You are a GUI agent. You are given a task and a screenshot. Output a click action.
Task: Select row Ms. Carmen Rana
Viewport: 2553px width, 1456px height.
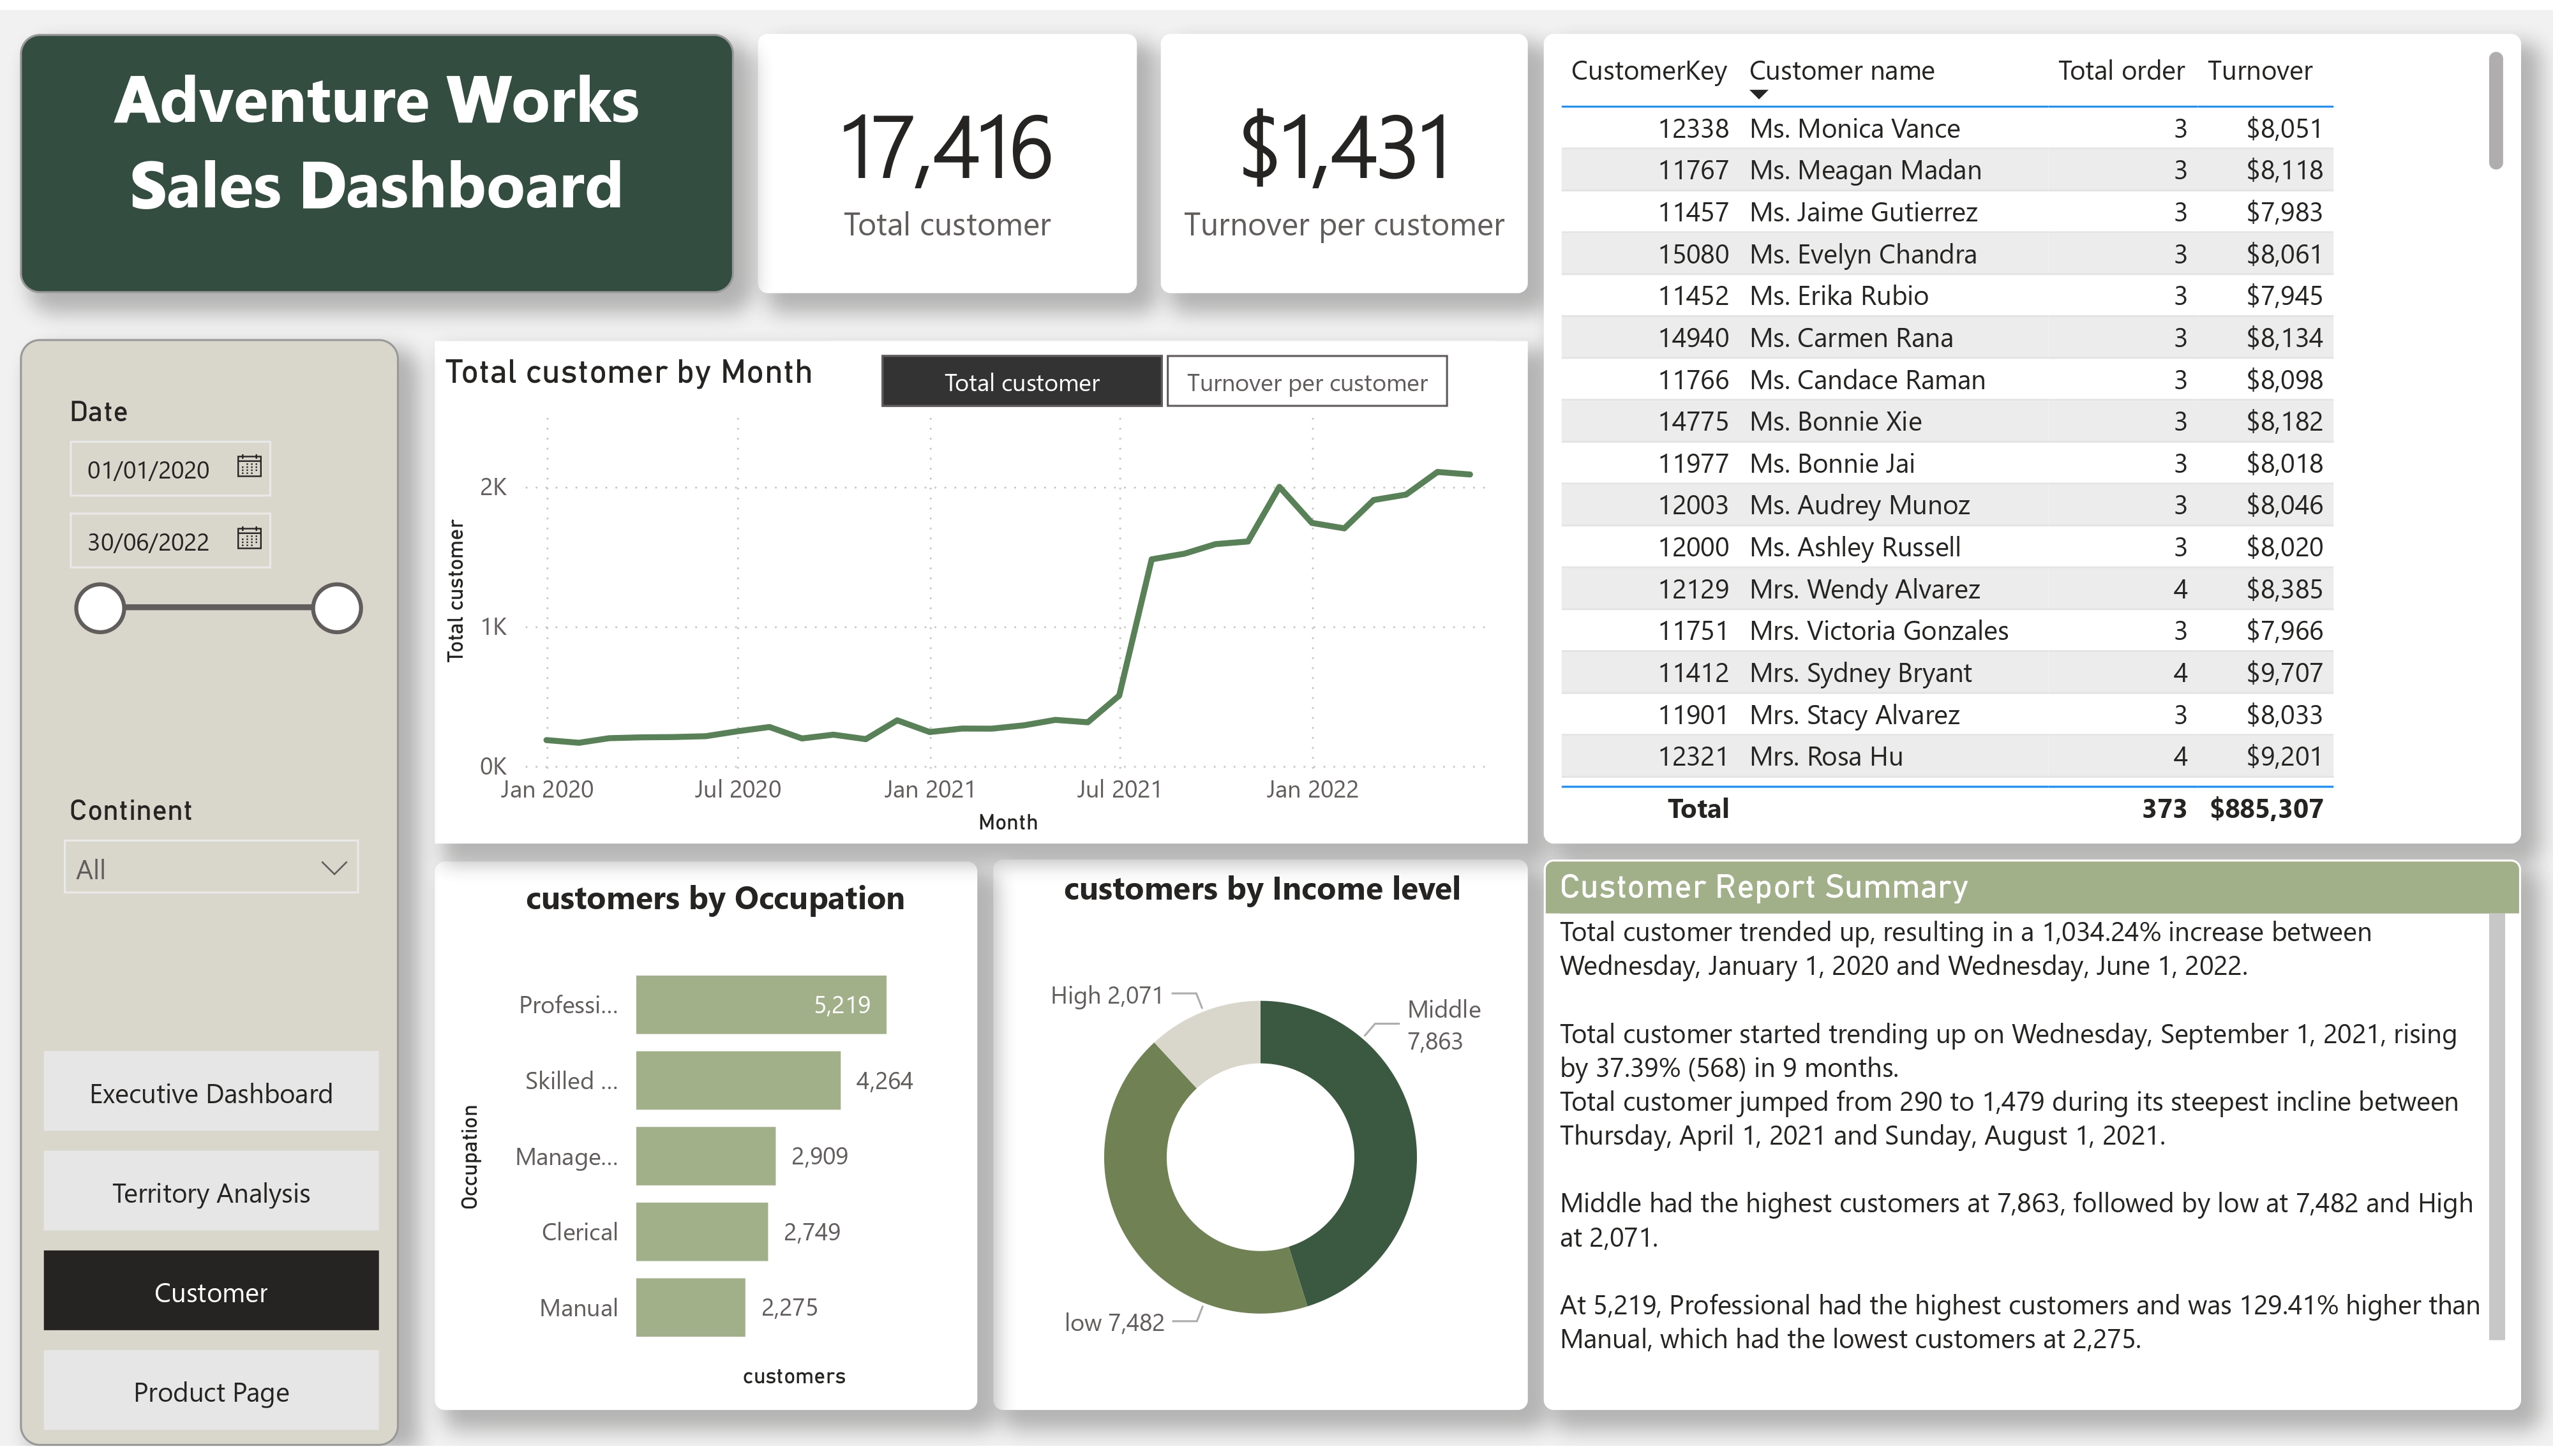pyautogui.click(x=1946, y=338)
